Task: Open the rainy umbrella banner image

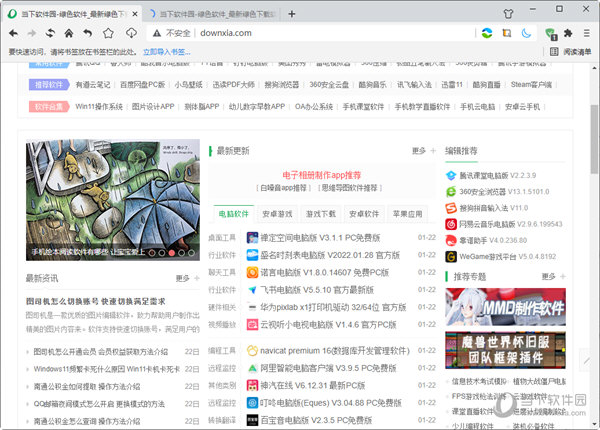Action: click(113, 200)
